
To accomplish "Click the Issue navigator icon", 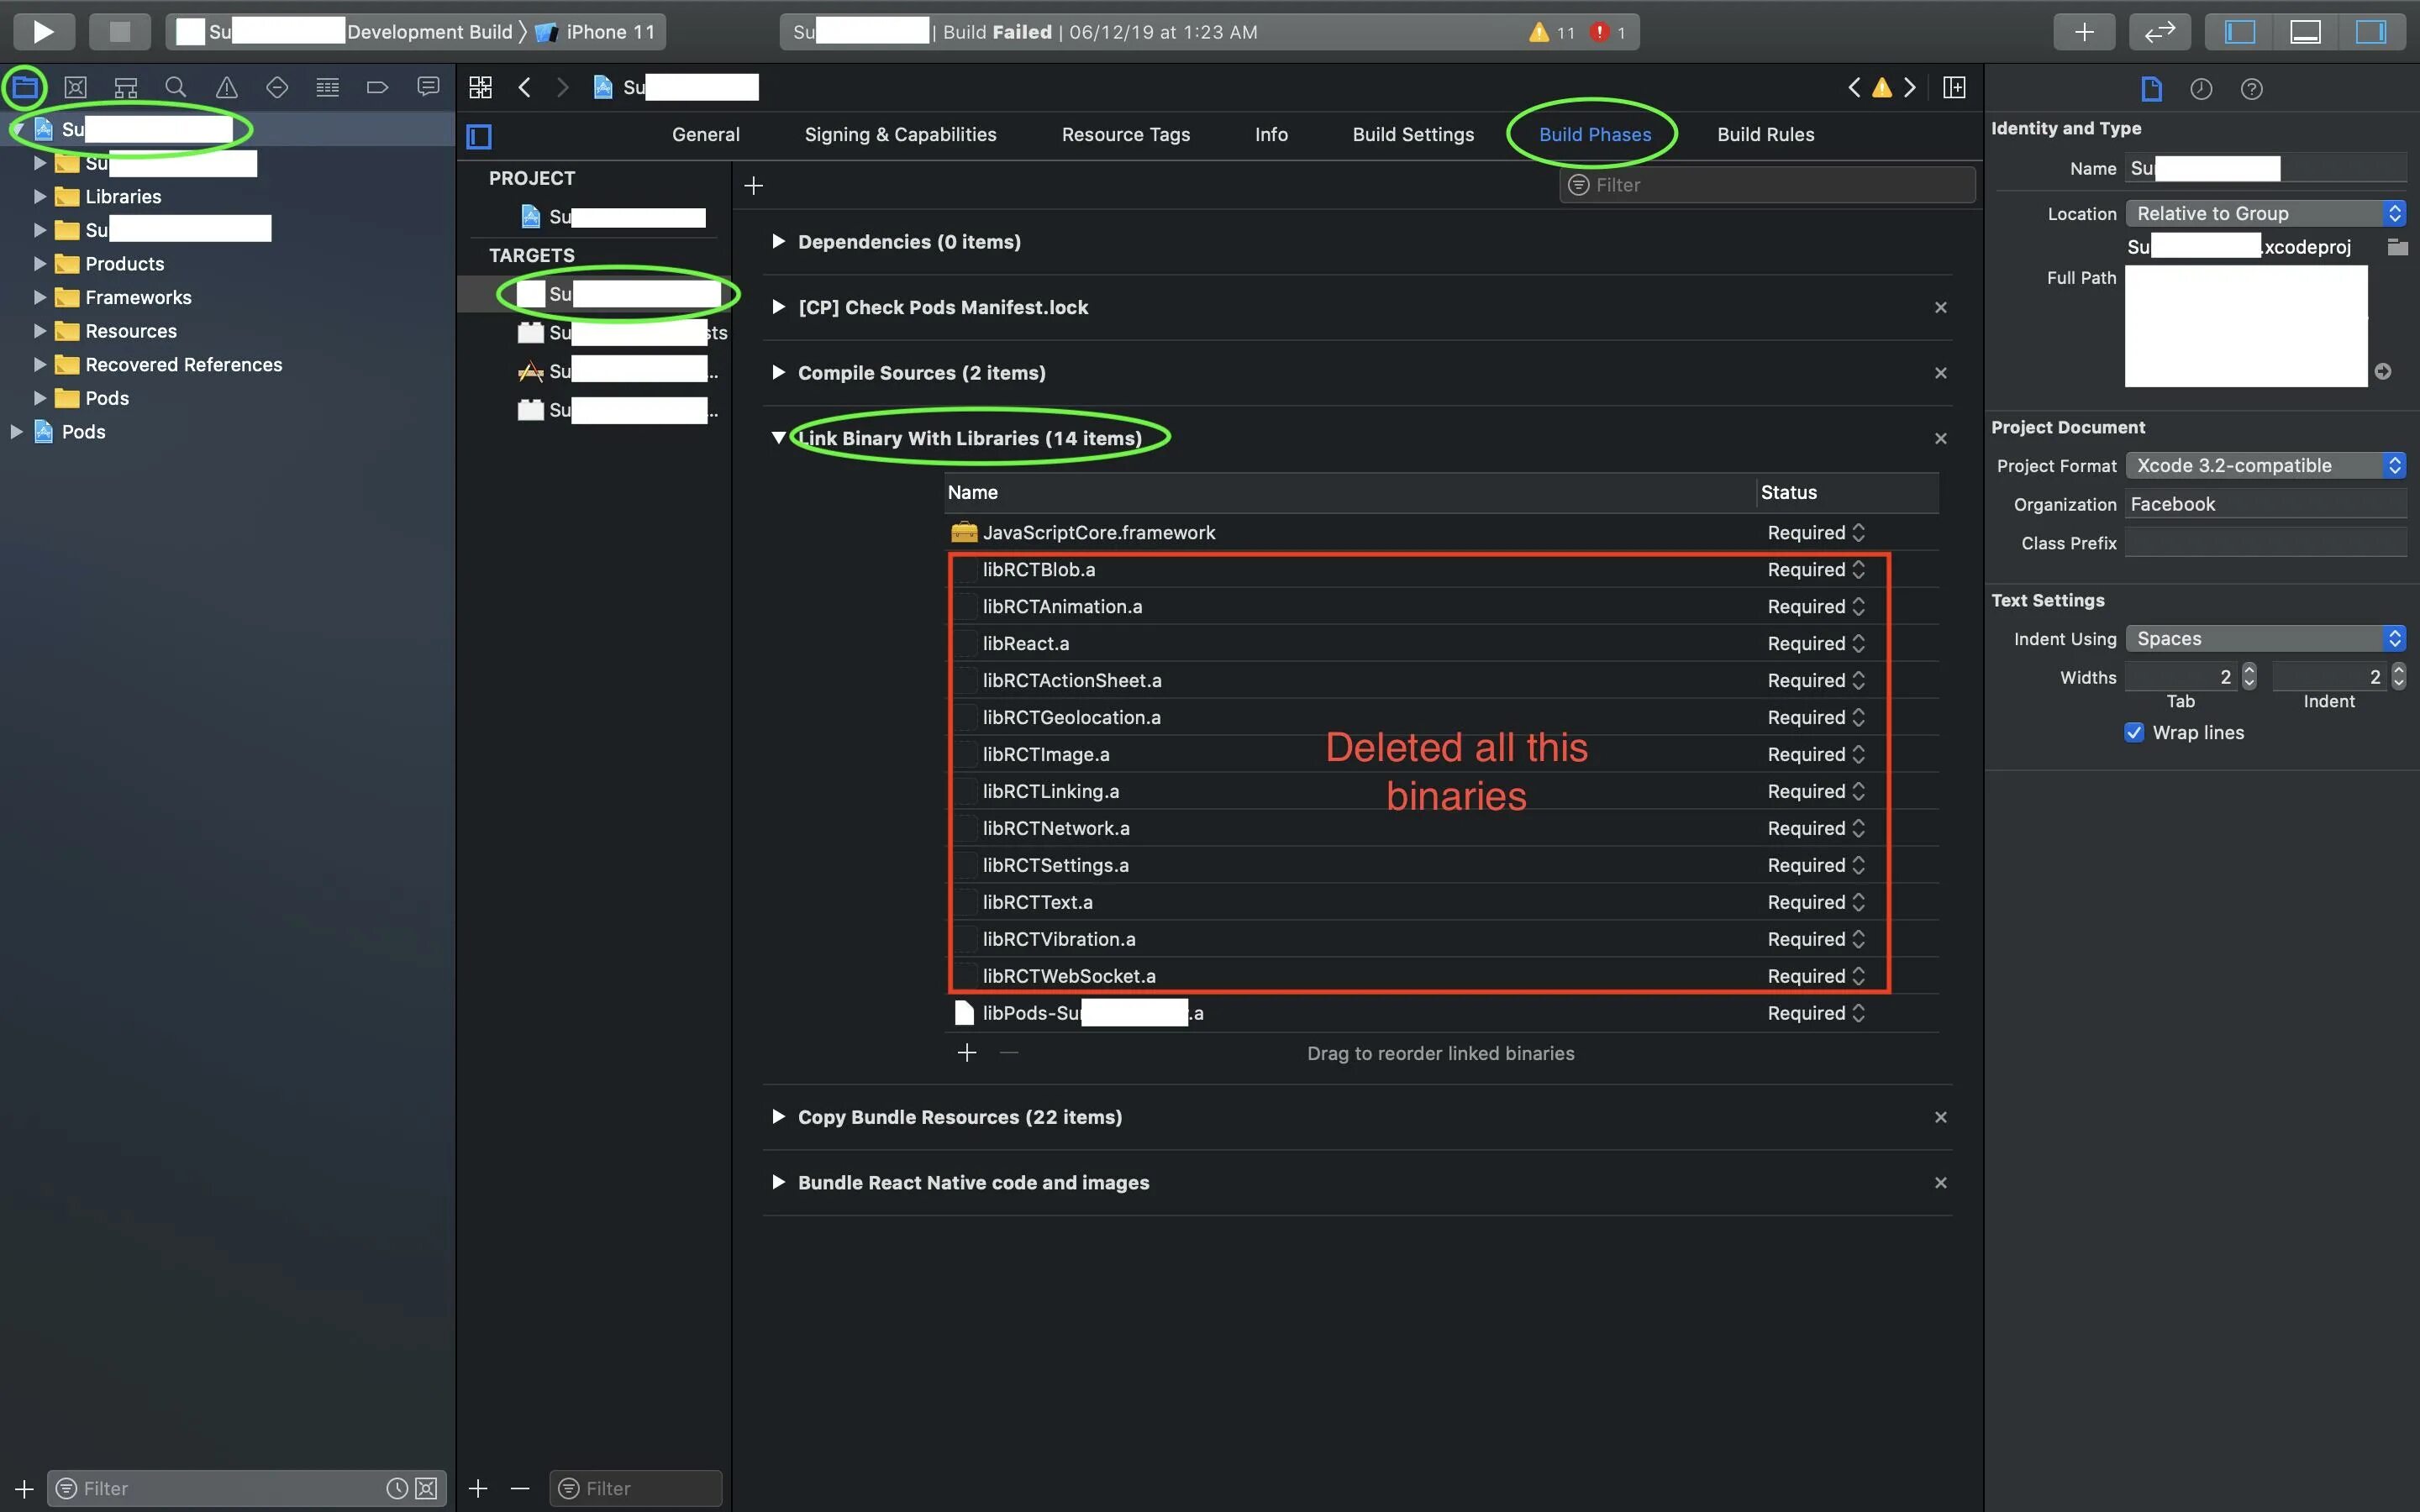I will coord(227,86).
